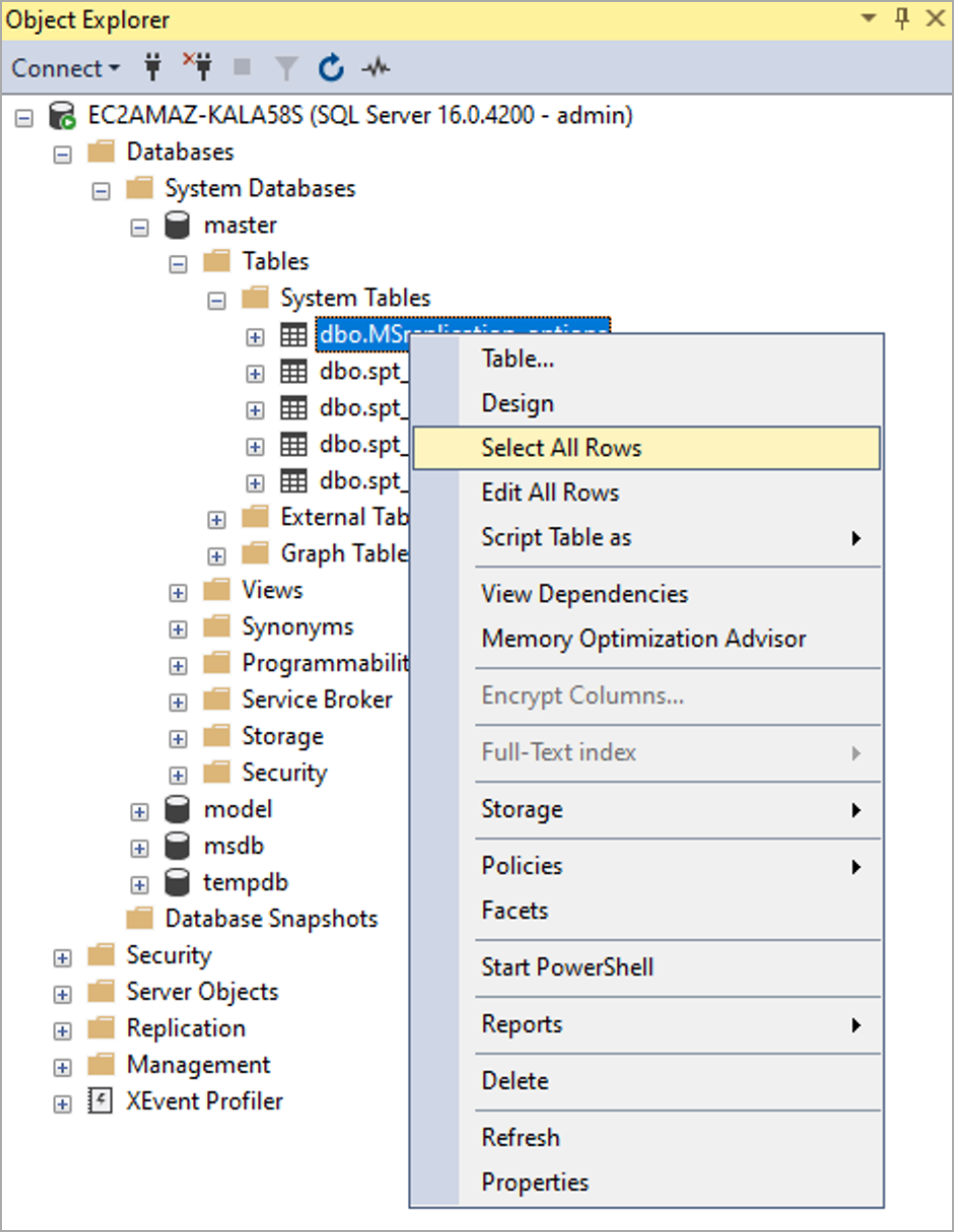Open the Reports submenu
This screenshot has height=1232, width=954.
pyautogui.click(x=646, y=1025)
